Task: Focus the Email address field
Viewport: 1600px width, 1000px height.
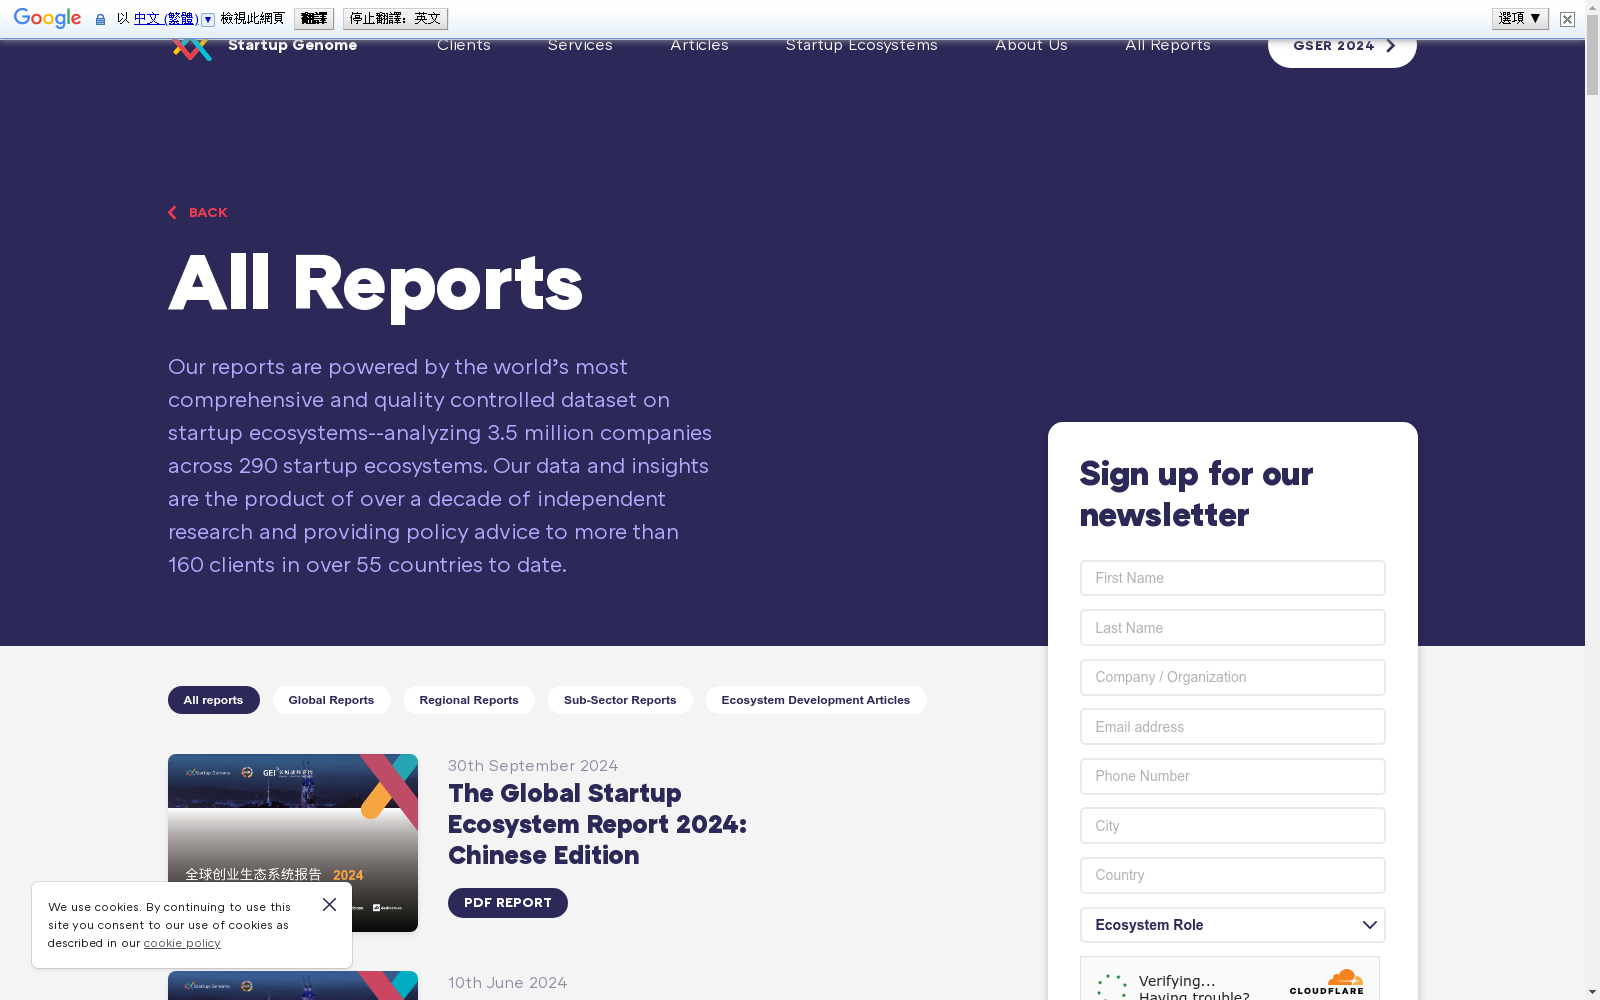Action: tap(1232, 727)
